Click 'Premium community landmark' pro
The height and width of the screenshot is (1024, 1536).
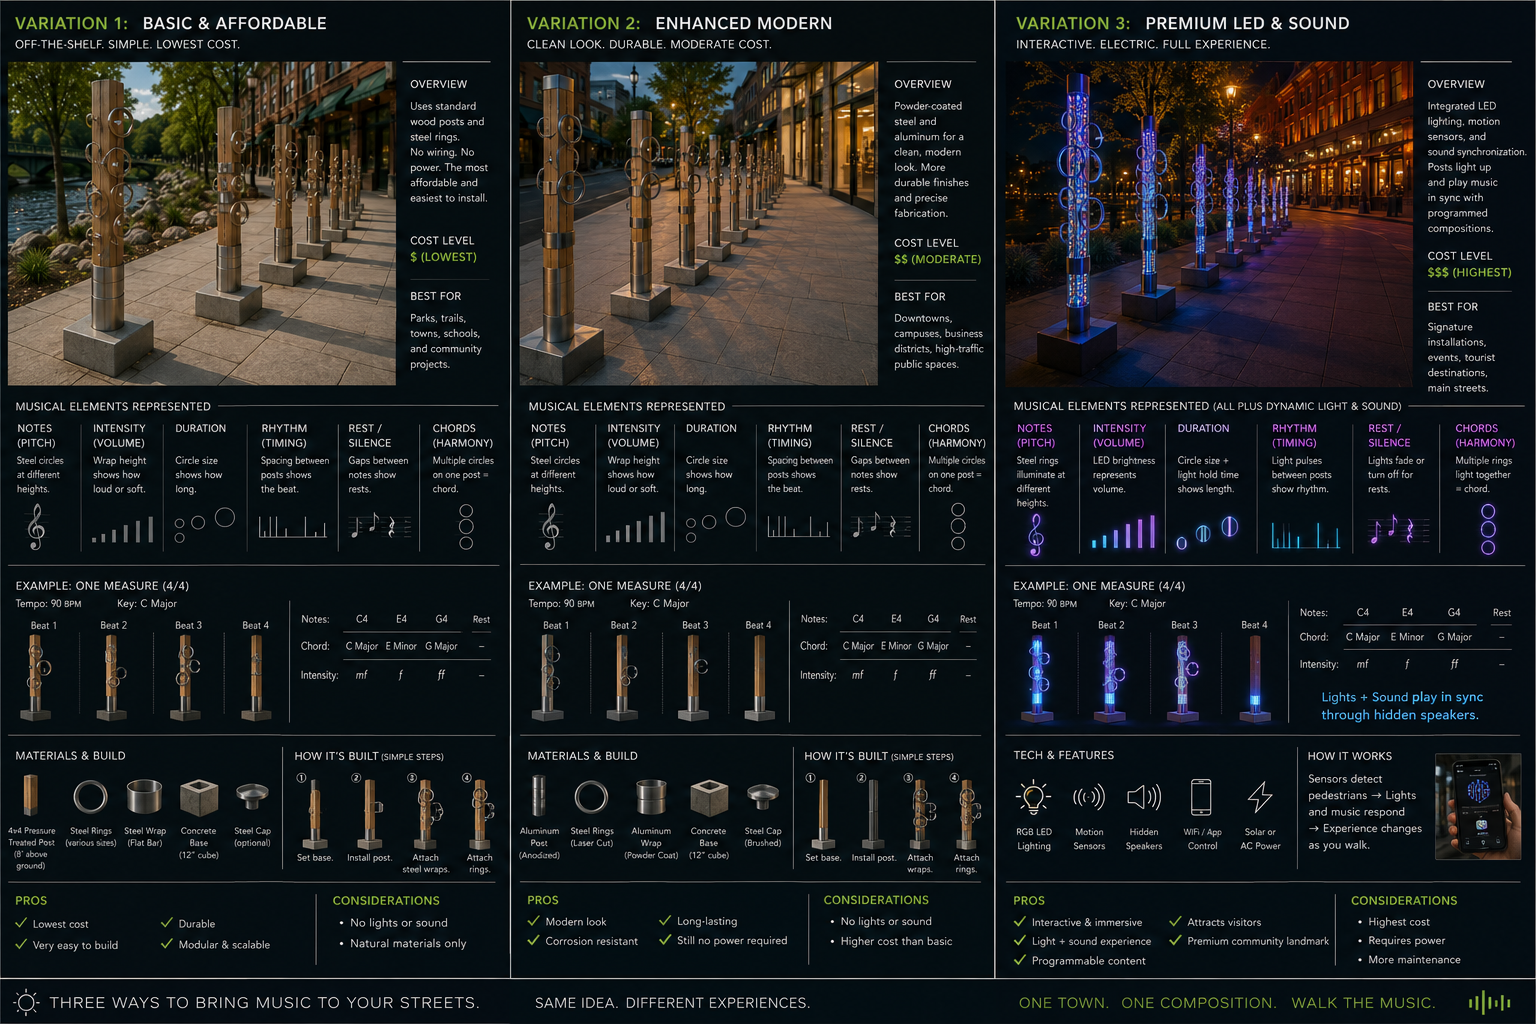pos(1258,941)
